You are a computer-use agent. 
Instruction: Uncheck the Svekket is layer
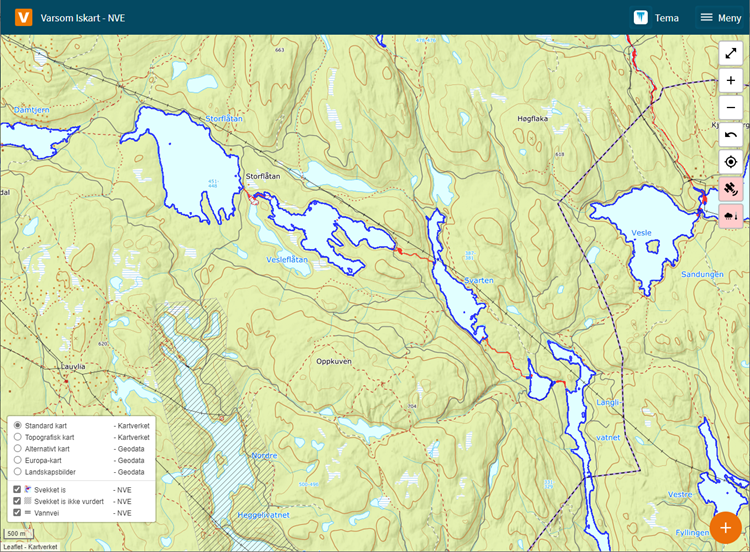(x=17, y=489)
